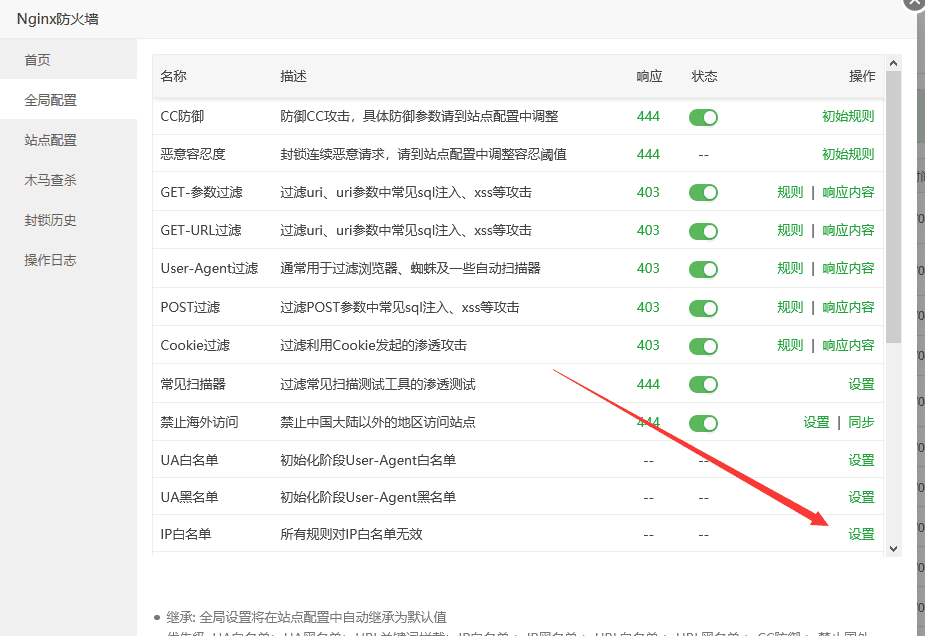This screenshot has width=925, height=636.
Task: Click the 403 response of Cookie过滤
Action: pyautogui.click(x=648, y=345)
